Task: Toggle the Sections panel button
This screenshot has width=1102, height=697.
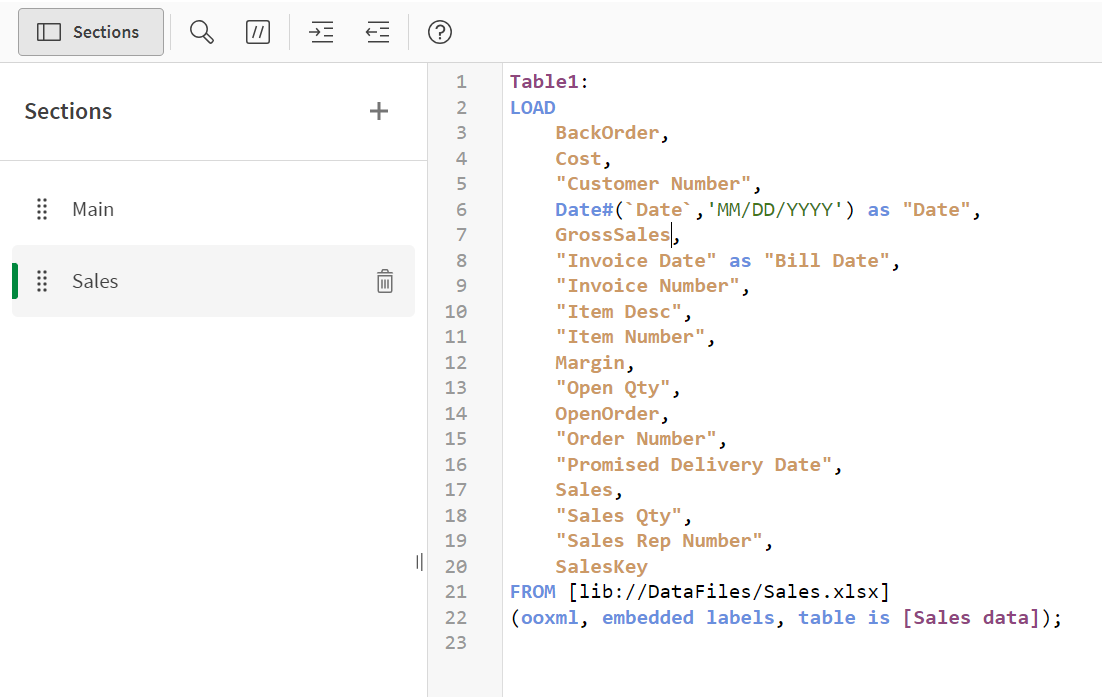Action: (x=91, y=32)
